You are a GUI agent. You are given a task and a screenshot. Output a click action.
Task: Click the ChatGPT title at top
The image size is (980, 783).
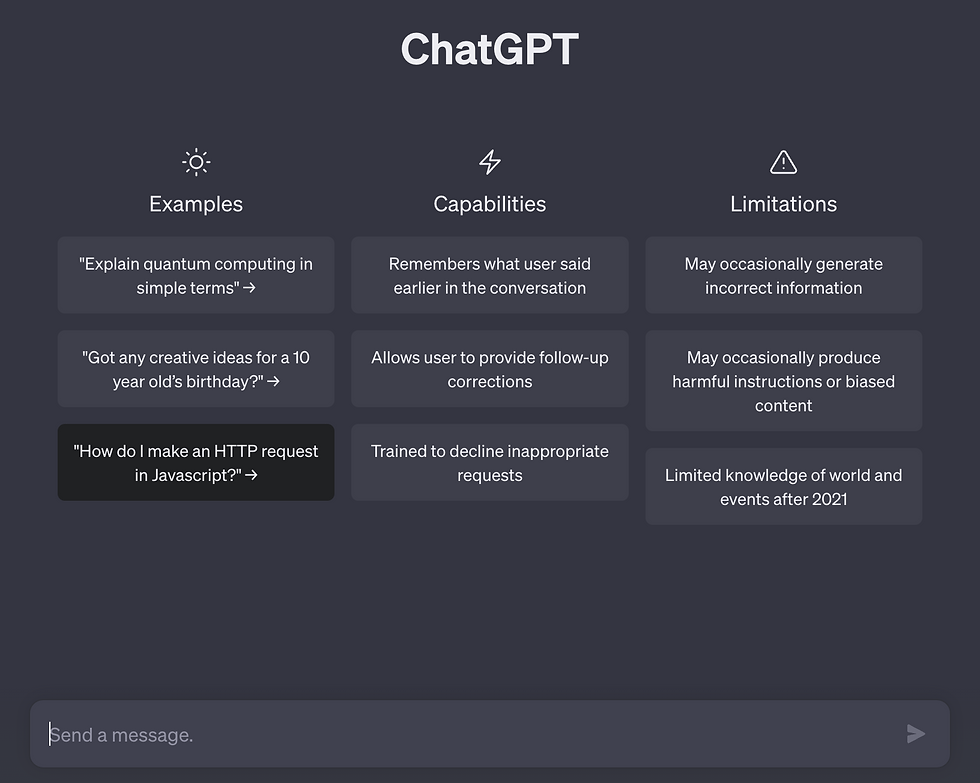coord(490,49)
